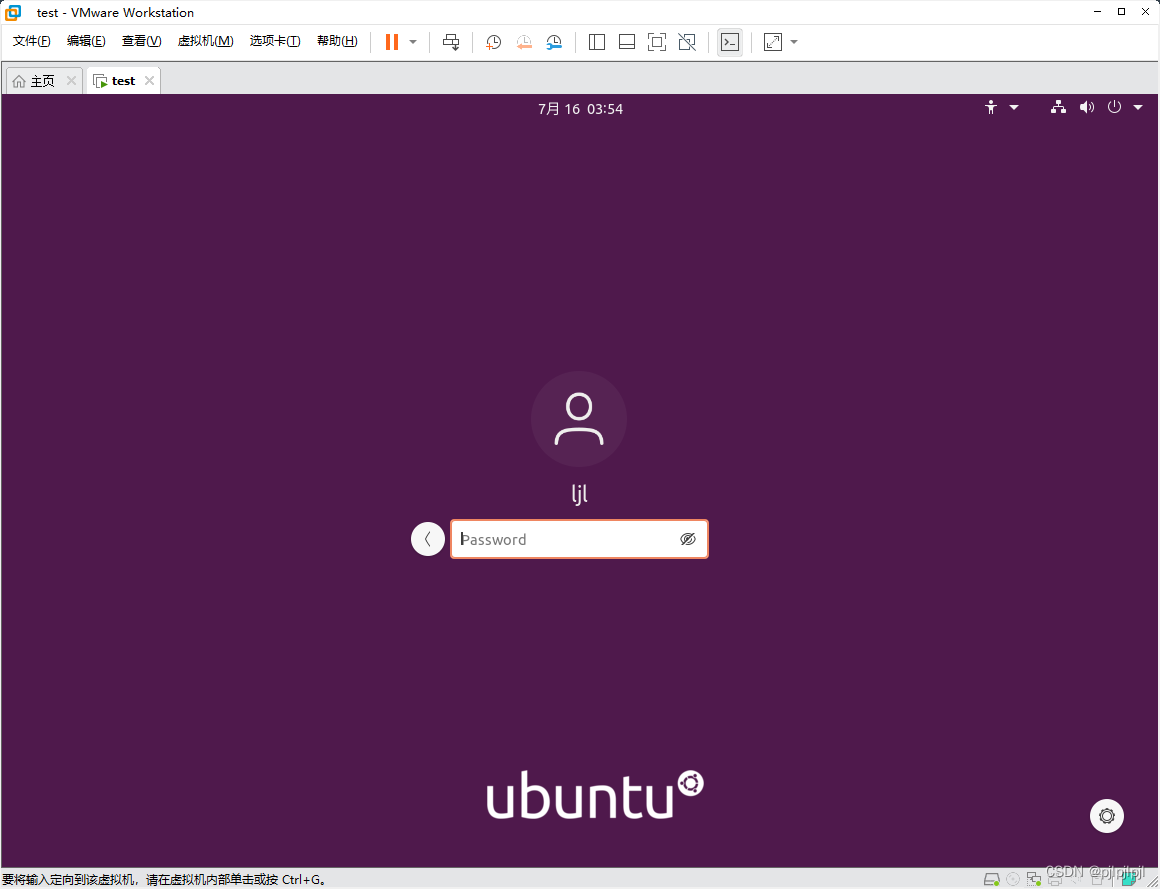Click the Ubuntu power icon
This screenshot has width=1160, height=889.
[x=1114, y=107]
